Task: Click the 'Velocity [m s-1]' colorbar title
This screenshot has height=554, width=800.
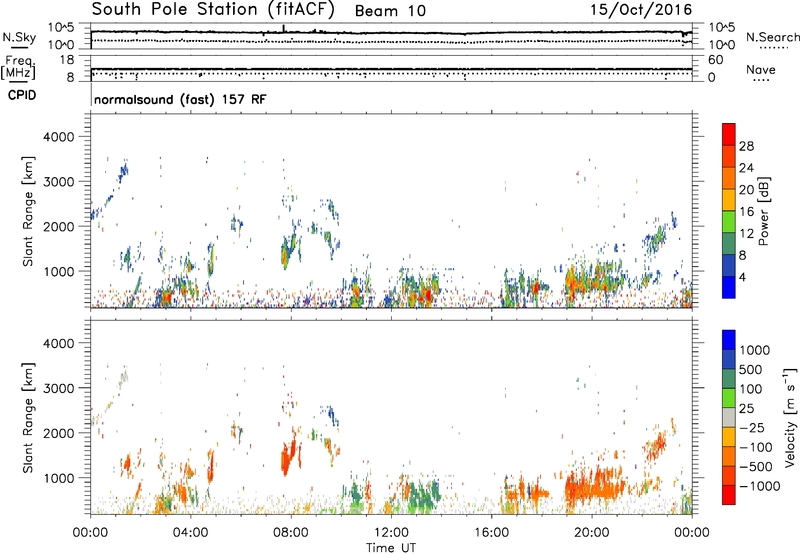Action: [x=790, y=417]
